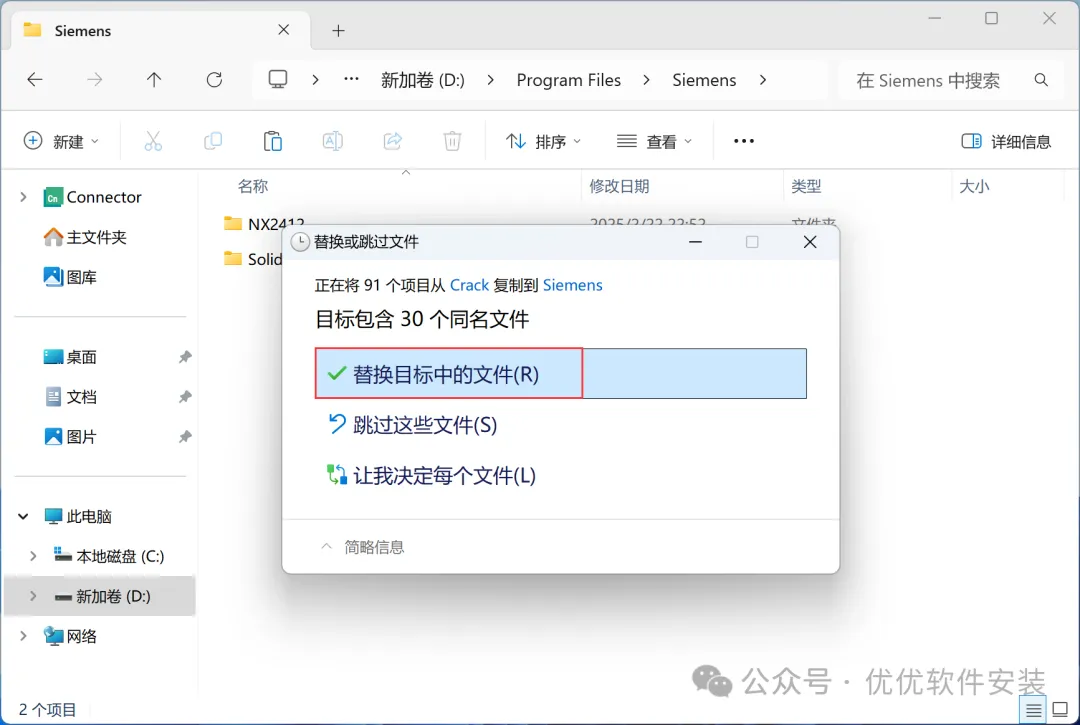
Task: Click the Cut scissors icon
Action: [153, 141]
